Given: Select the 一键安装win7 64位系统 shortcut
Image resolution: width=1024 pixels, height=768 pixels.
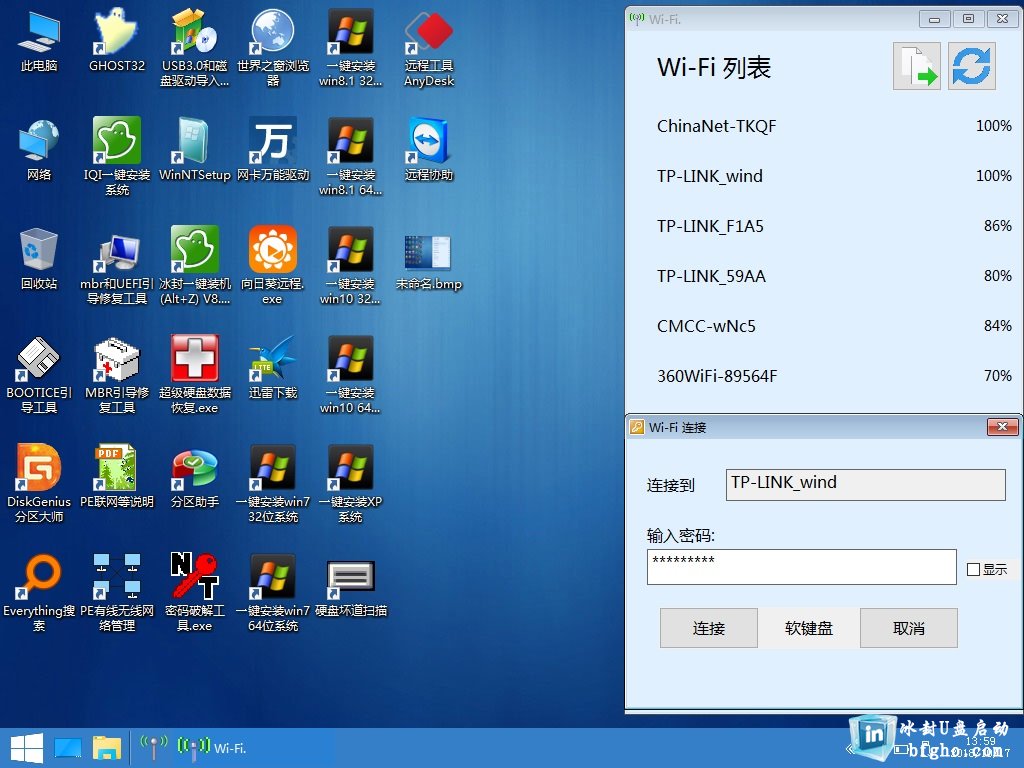Looking at the screenshot, I should coord(273,593).
